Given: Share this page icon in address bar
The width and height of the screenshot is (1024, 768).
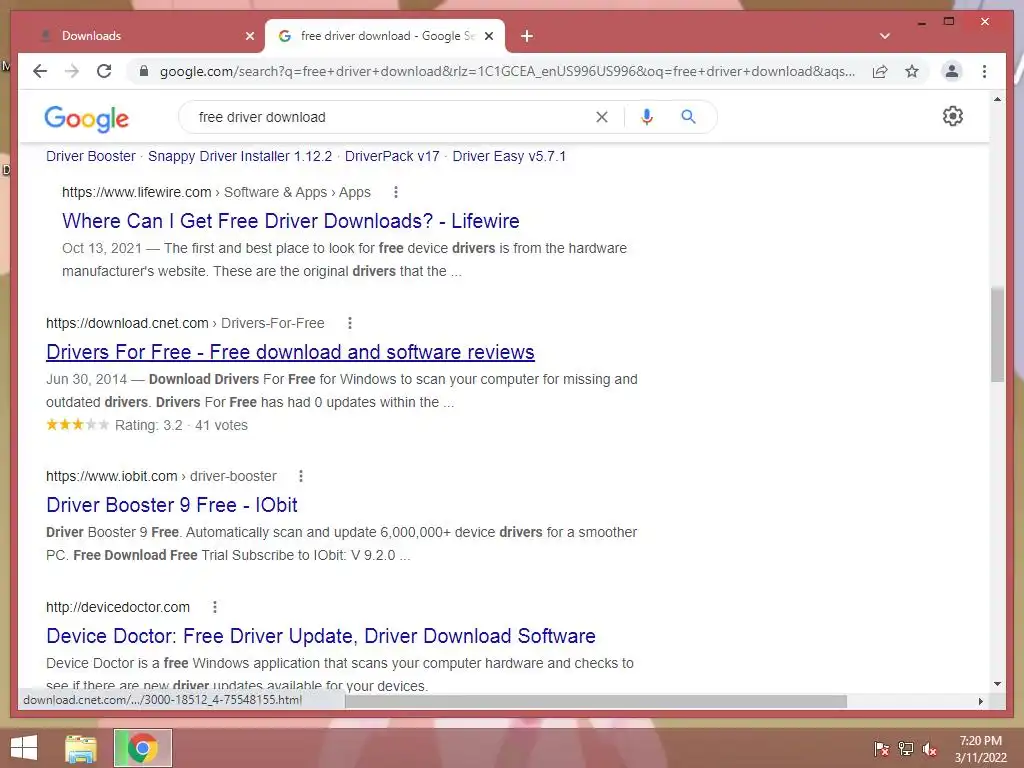Looking at the screenshot, I should (x=880, y=71).
